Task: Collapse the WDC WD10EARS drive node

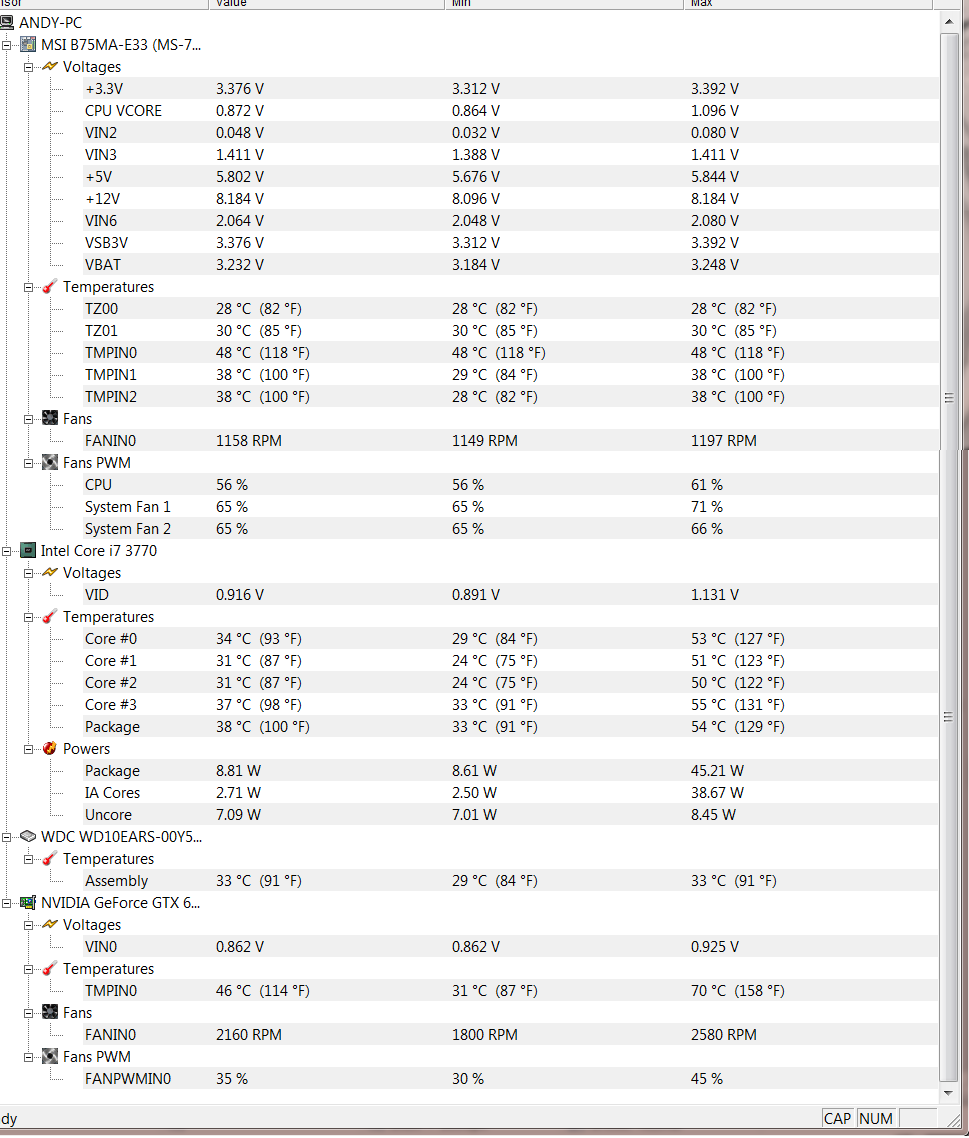Action: [7, 837]
